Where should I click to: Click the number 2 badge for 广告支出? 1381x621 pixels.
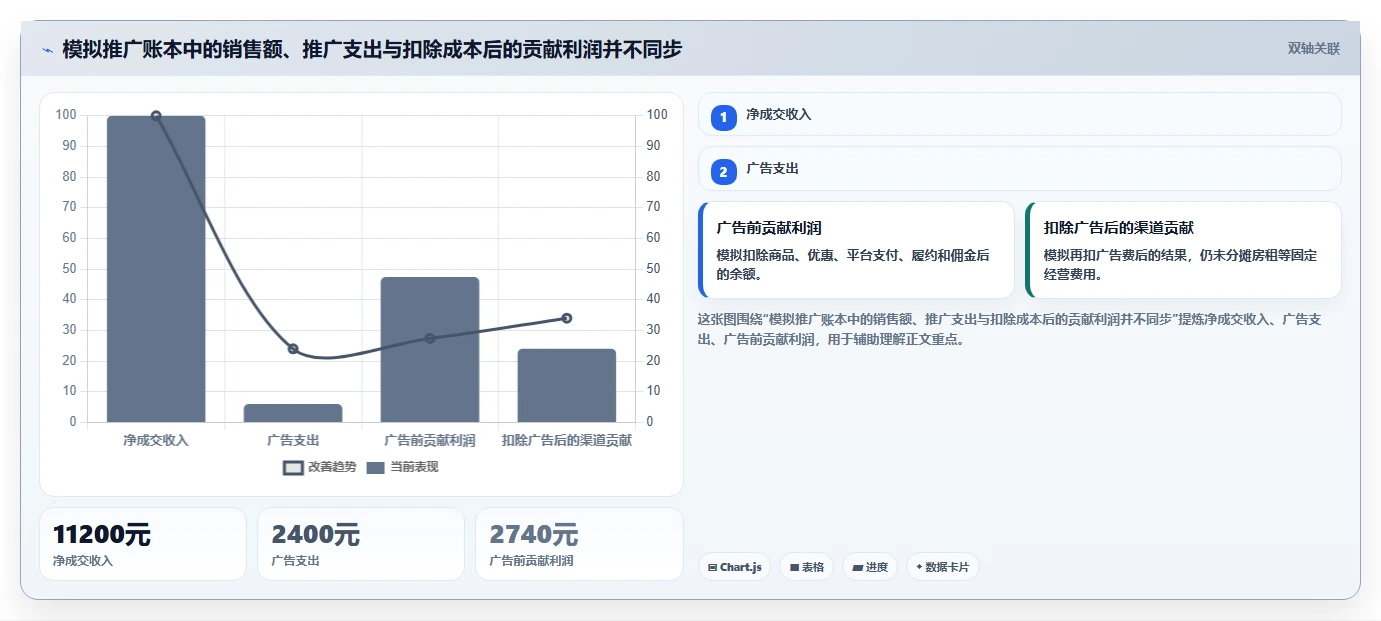coord(724,170)
